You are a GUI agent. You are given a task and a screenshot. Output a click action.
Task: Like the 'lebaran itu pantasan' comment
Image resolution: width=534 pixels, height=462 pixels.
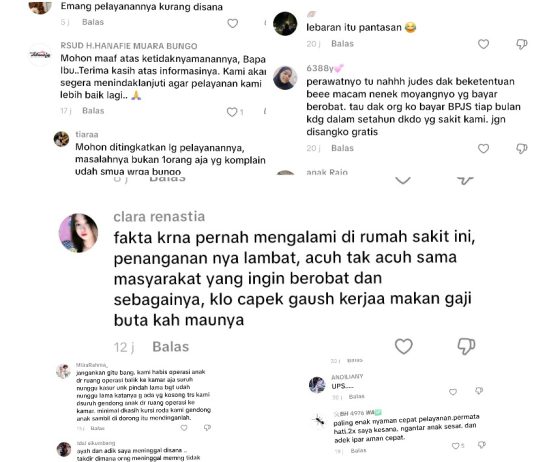tap(483, 44)
